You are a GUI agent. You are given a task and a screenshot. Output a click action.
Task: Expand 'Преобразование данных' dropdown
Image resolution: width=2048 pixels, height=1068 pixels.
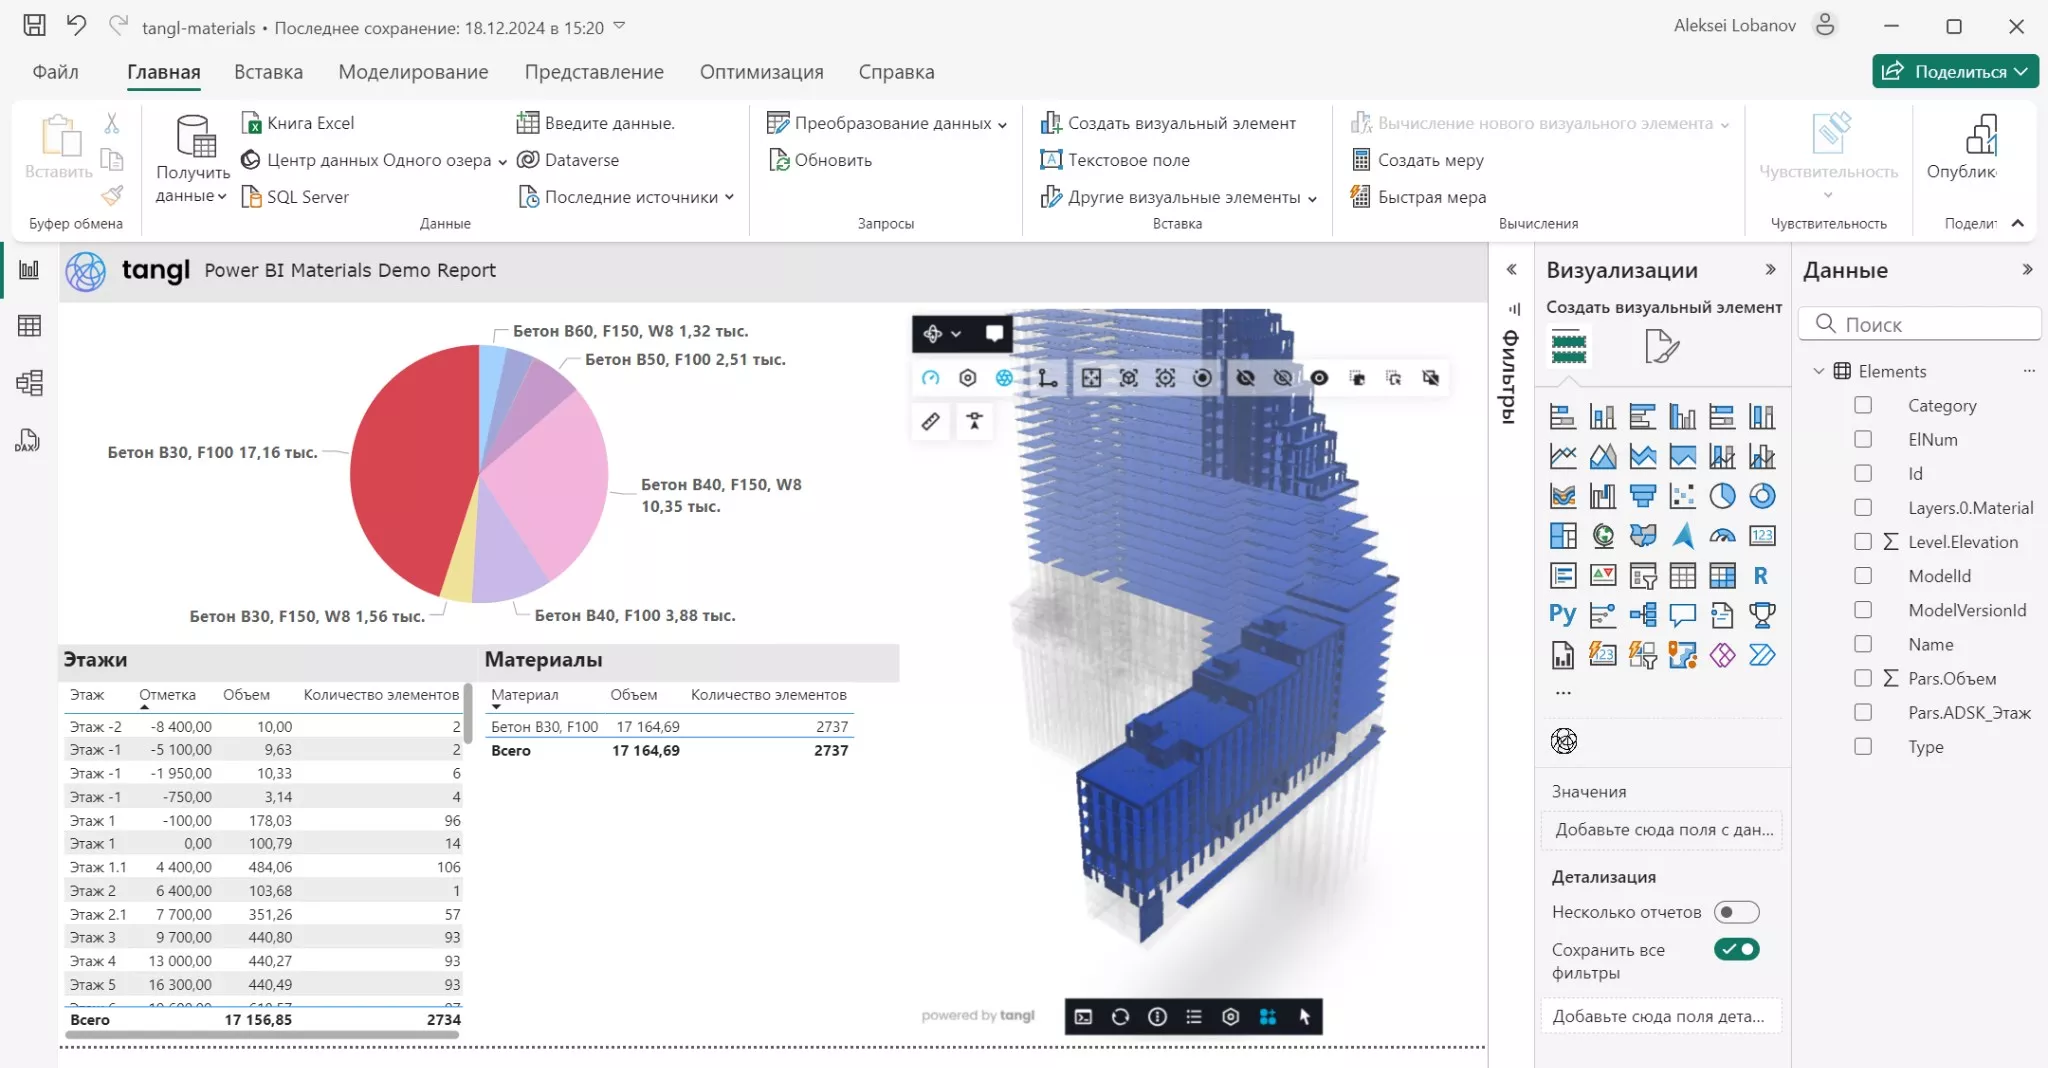pyautogui.click(x=1002, y=124)
